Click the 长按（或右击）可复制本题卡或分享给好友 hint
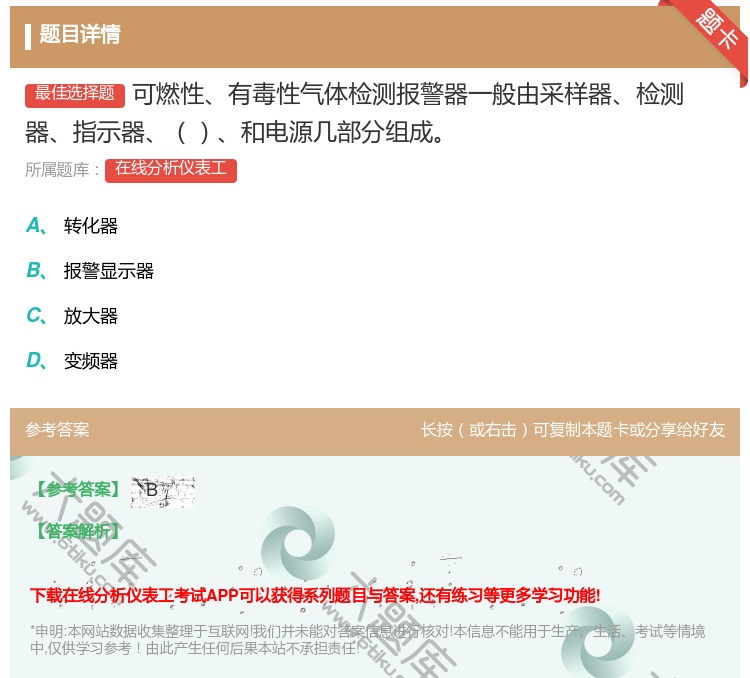The height and width of the screenshot is (678, 750). [x=573, y=430]
